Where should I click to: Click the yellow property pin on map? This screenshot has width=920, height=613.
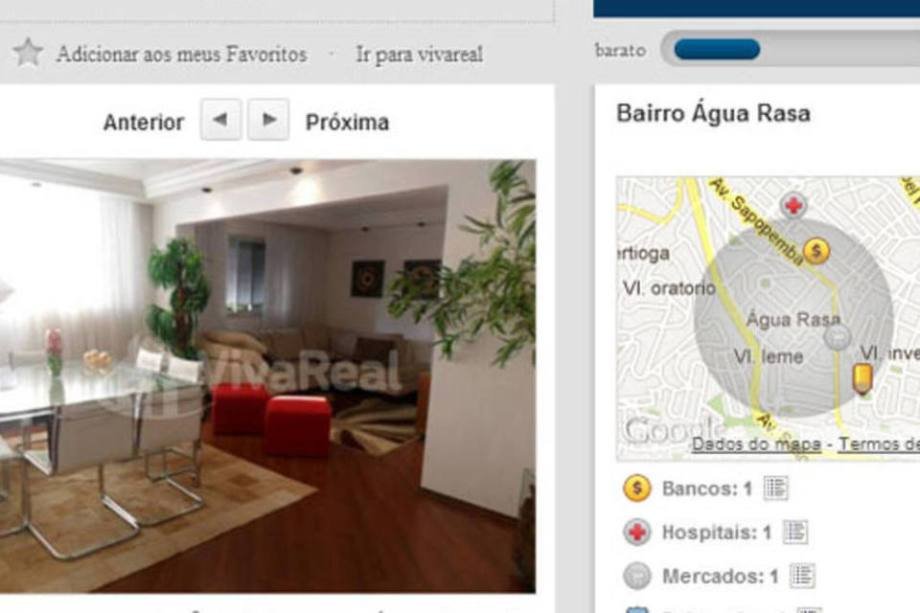point(862,379)
